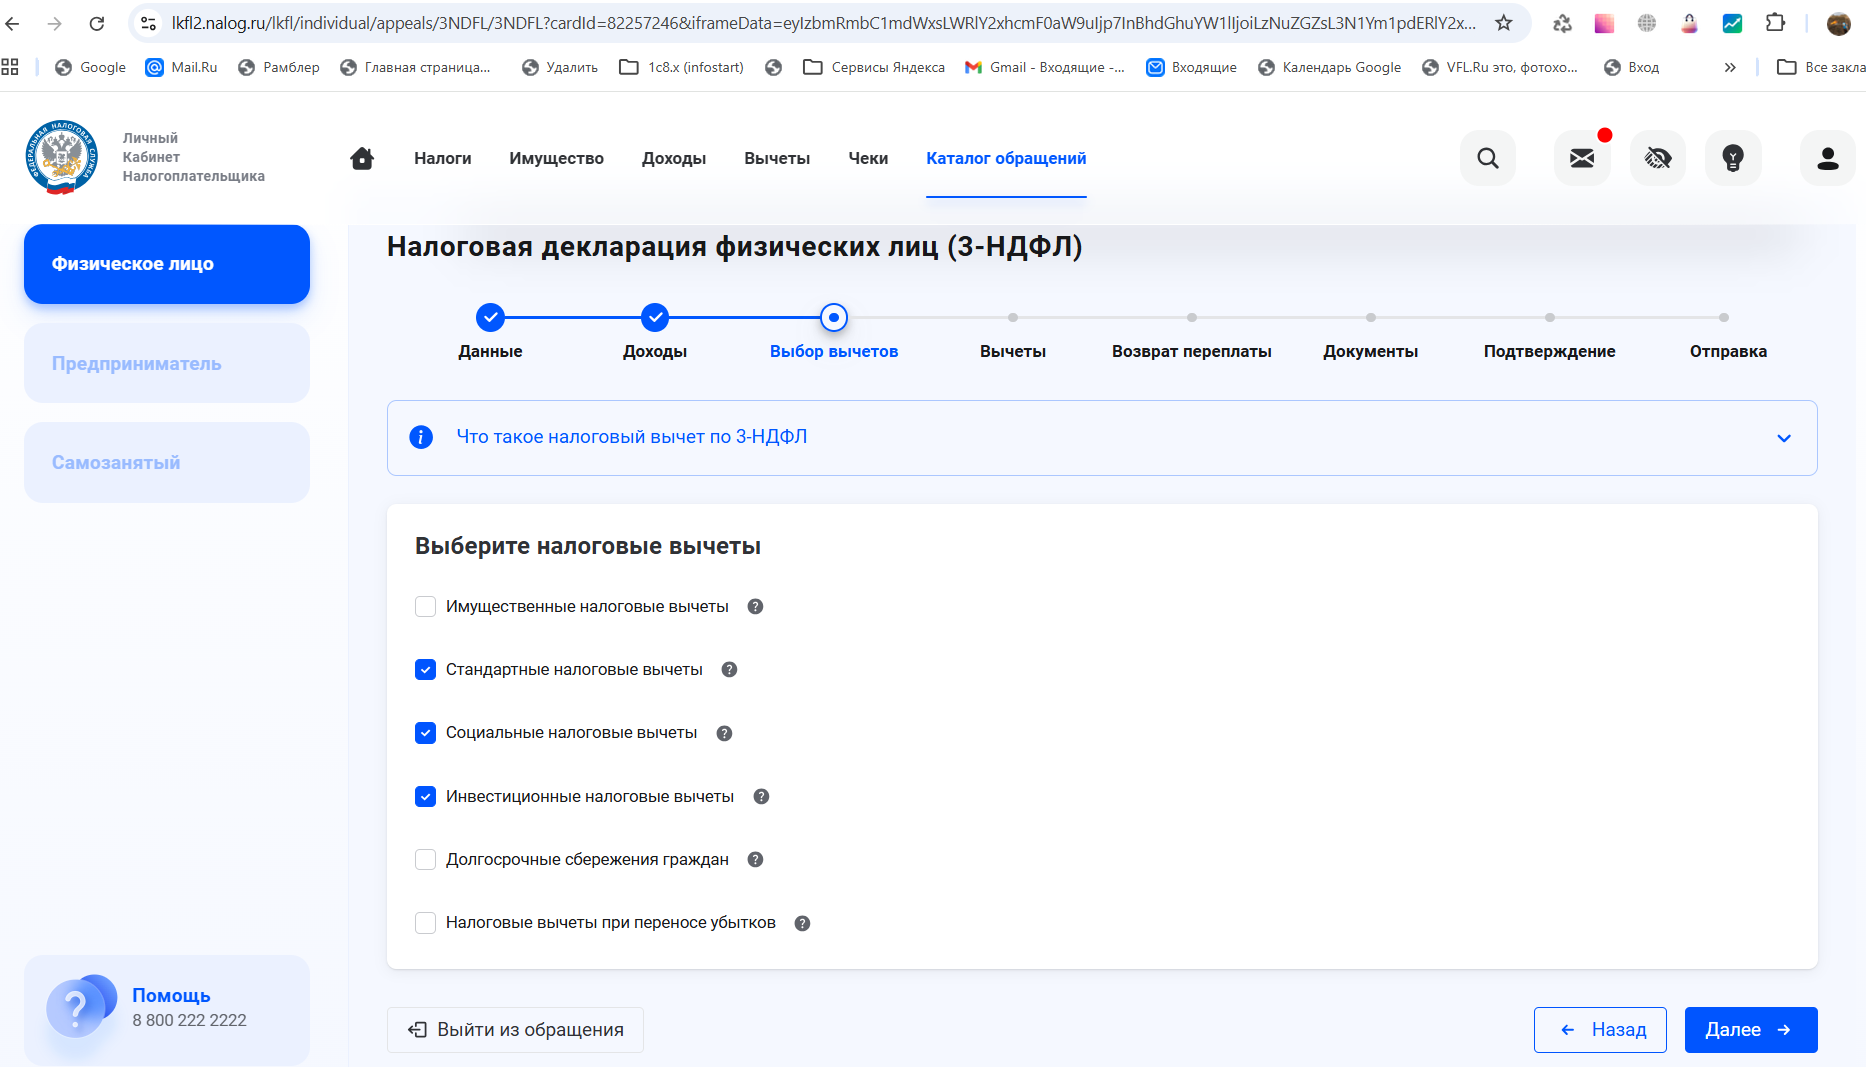Image resolution: width=1866 pixels, height=1067 pixels.
Task: Expand the hidden bookmarks overflow chevron
Action: [1729, 68]
